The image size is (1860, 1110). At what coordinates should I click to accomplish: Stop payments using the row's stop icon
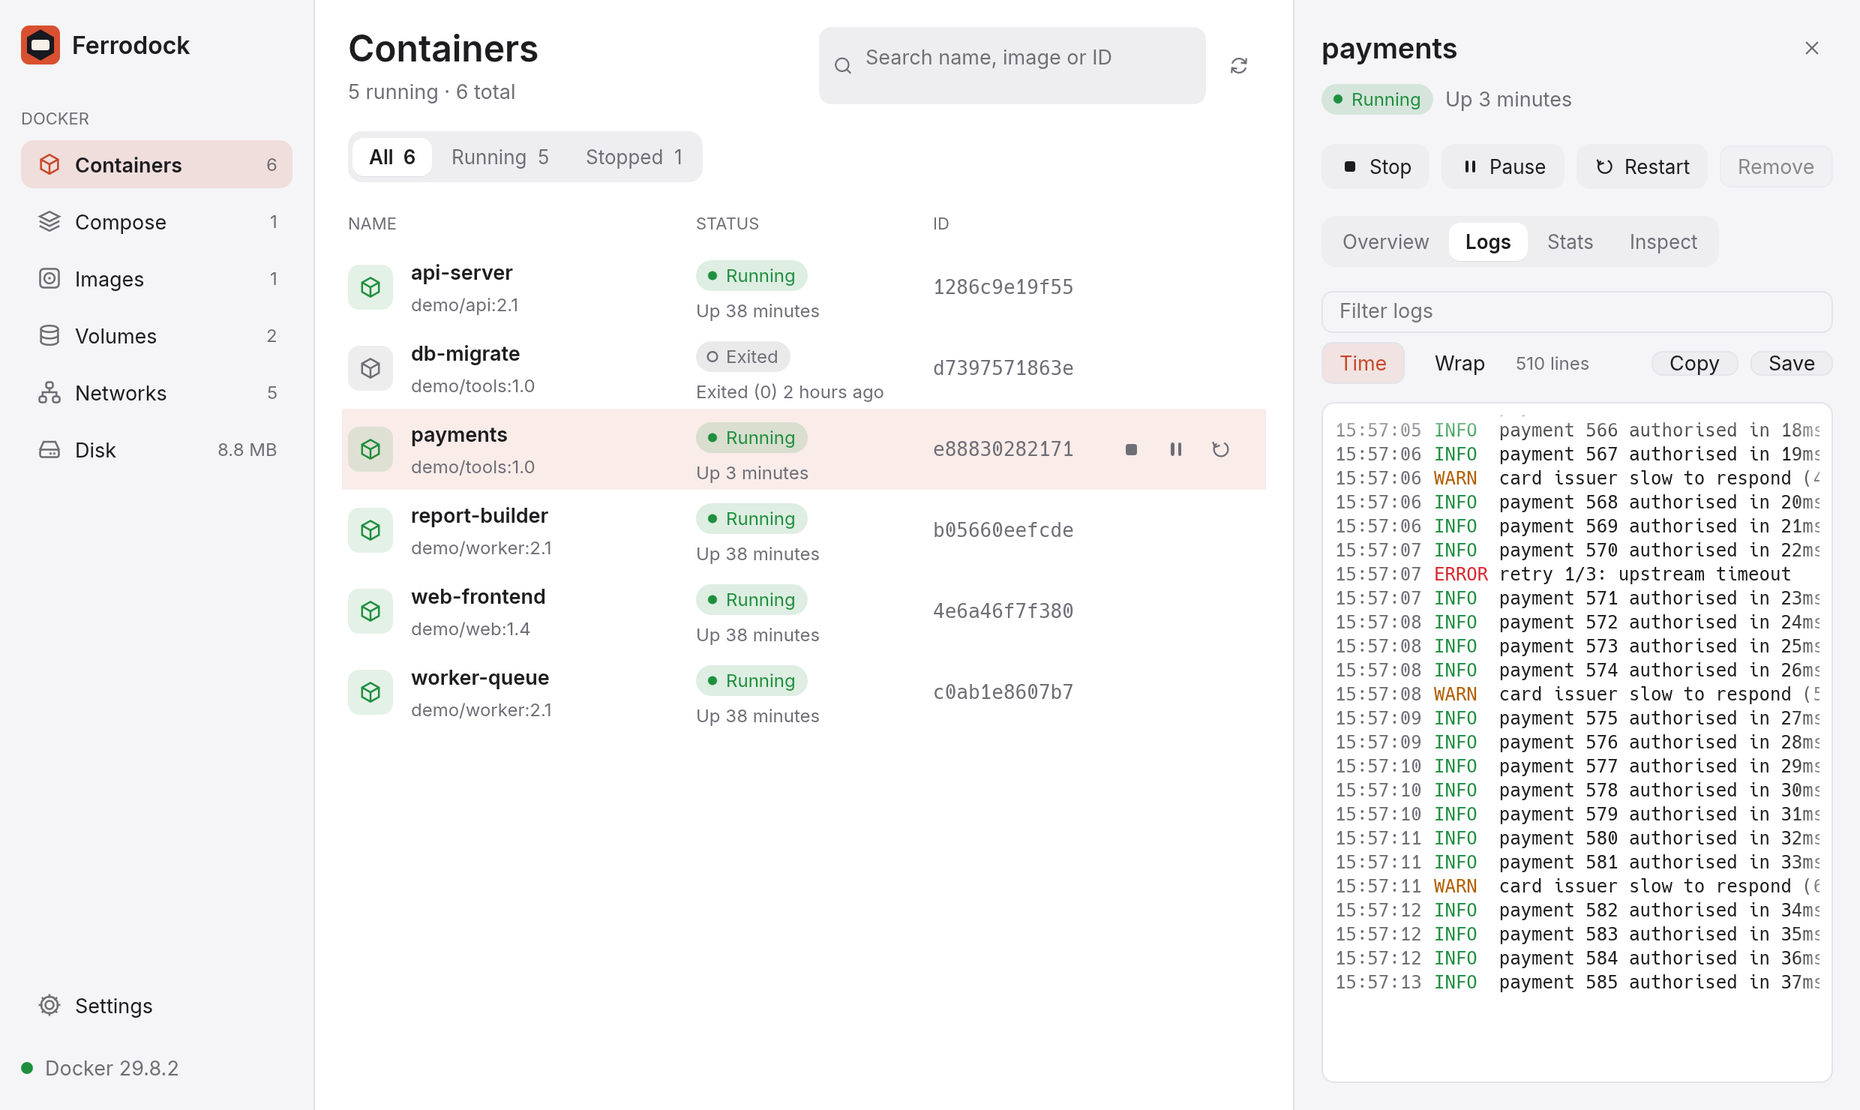click(1131, 450)
